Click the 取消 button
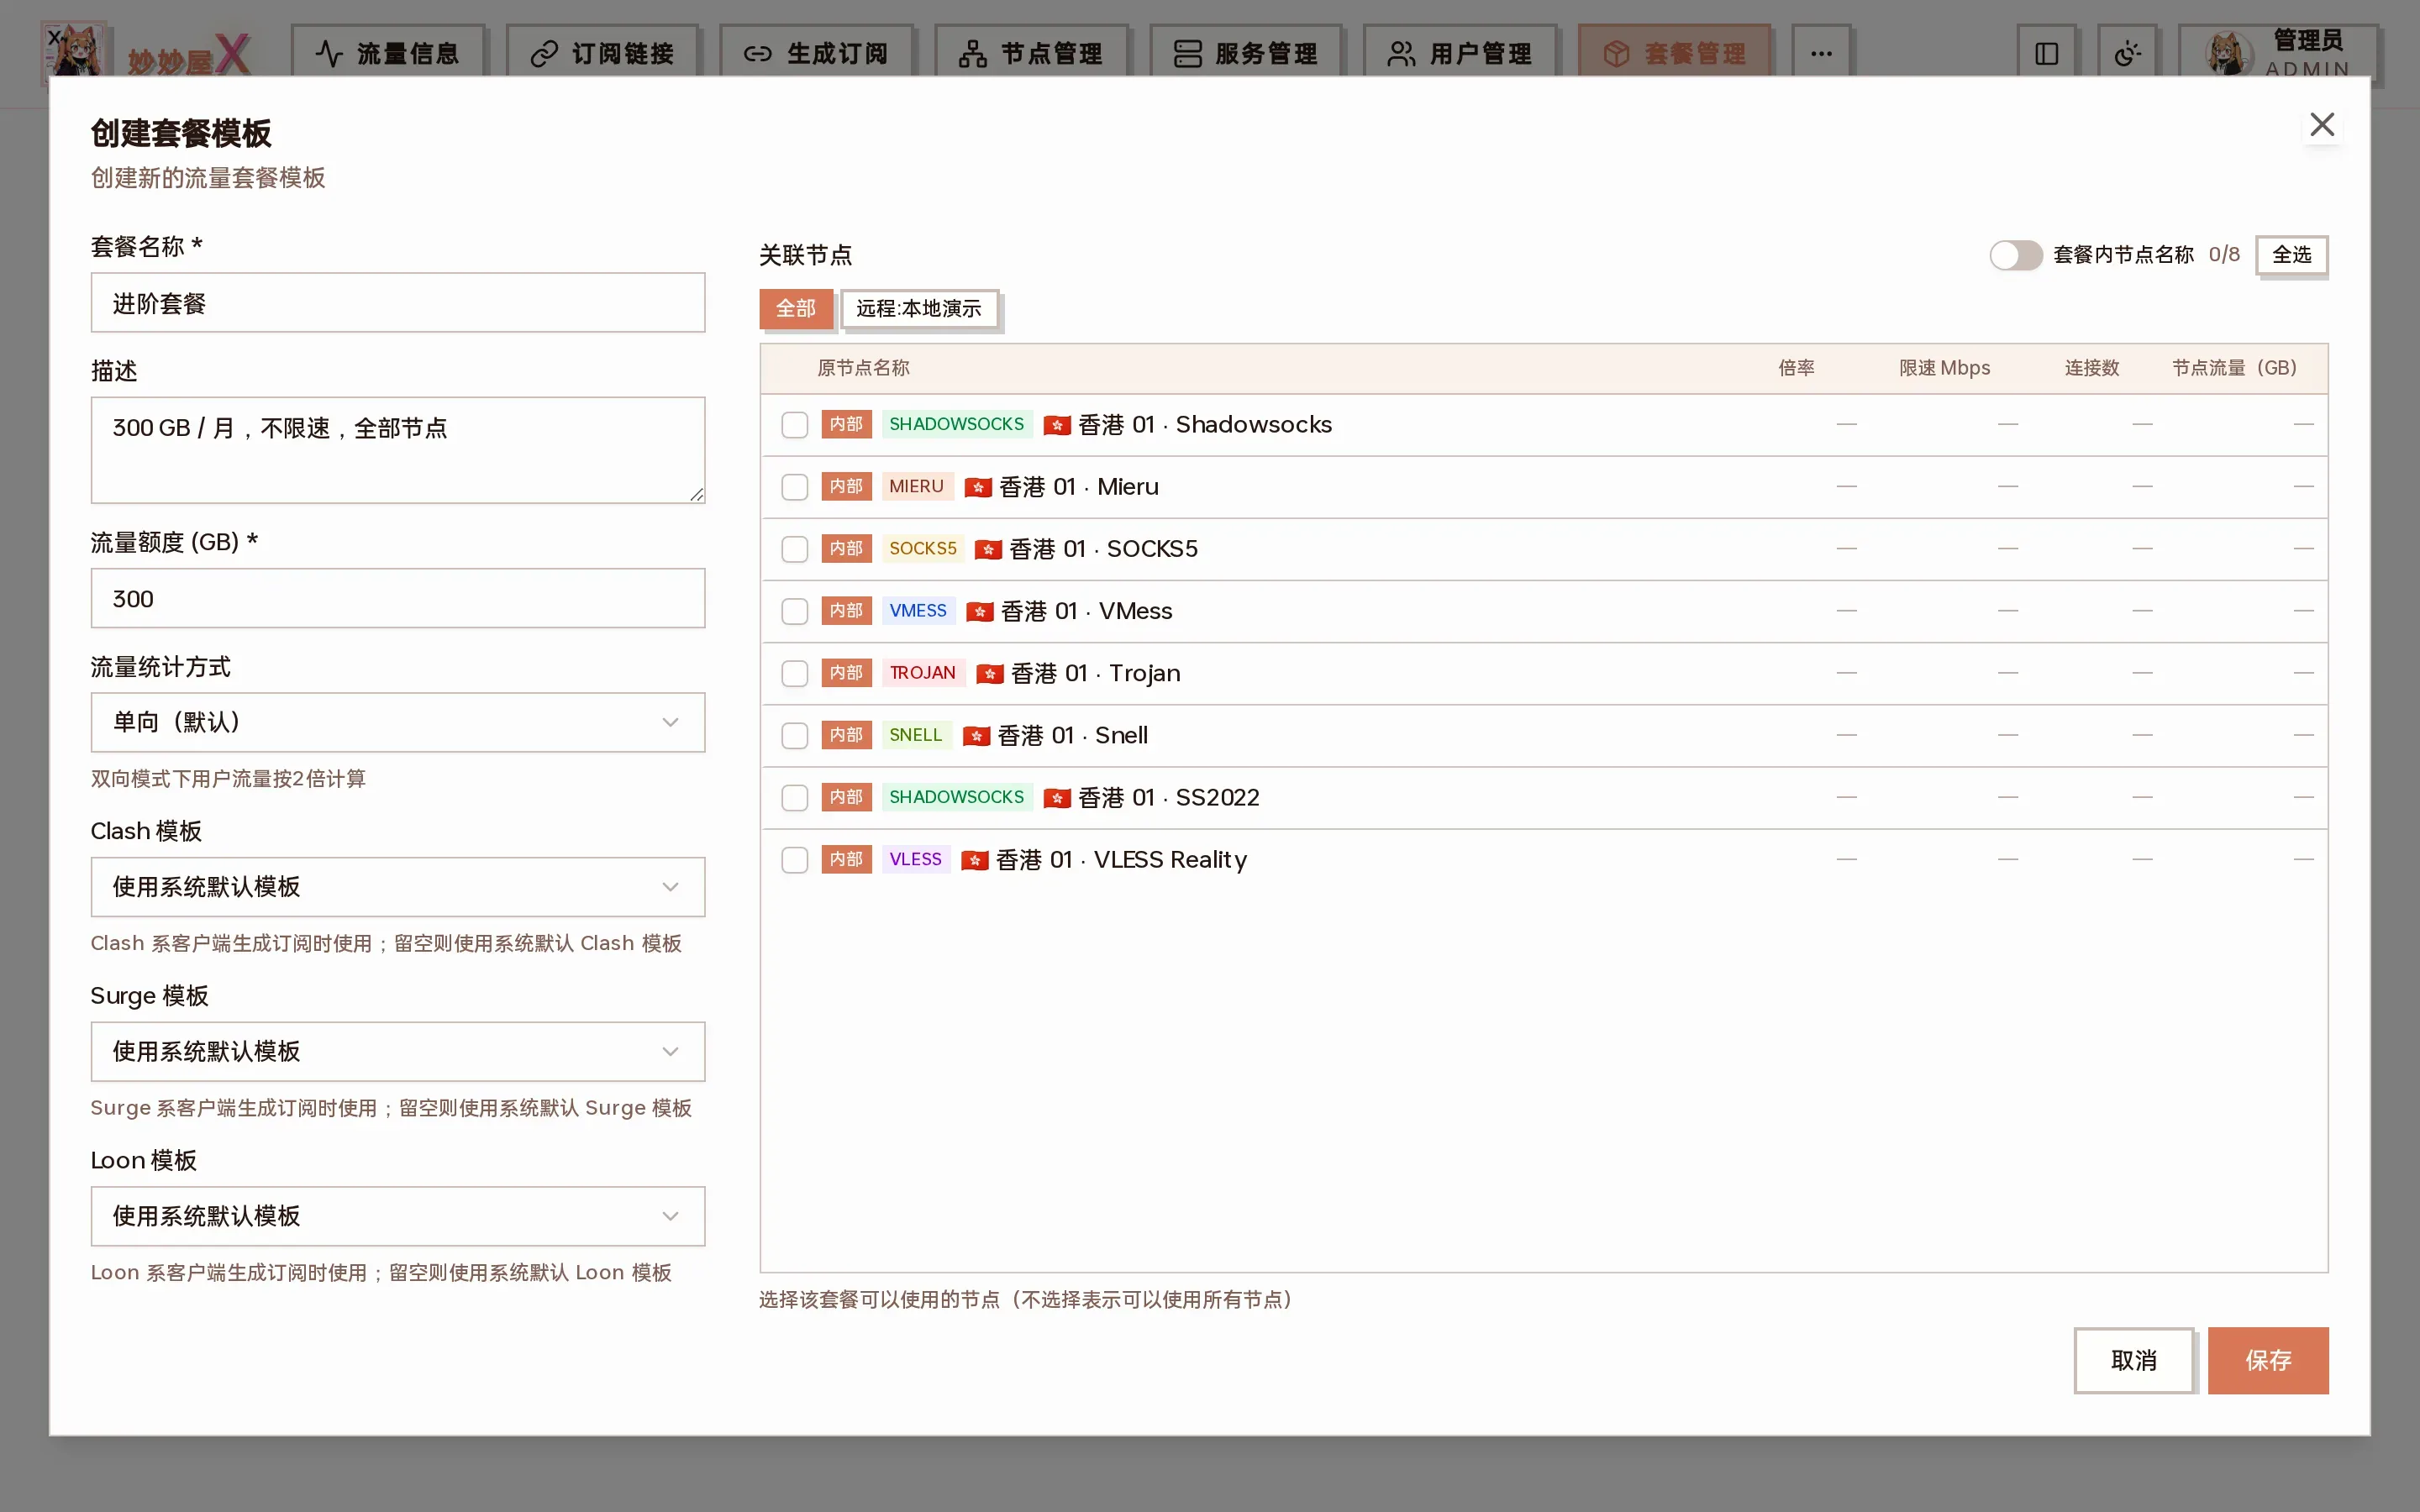The image size is (2420, 1512). pyautogui.click(x=2134, y=1360)
